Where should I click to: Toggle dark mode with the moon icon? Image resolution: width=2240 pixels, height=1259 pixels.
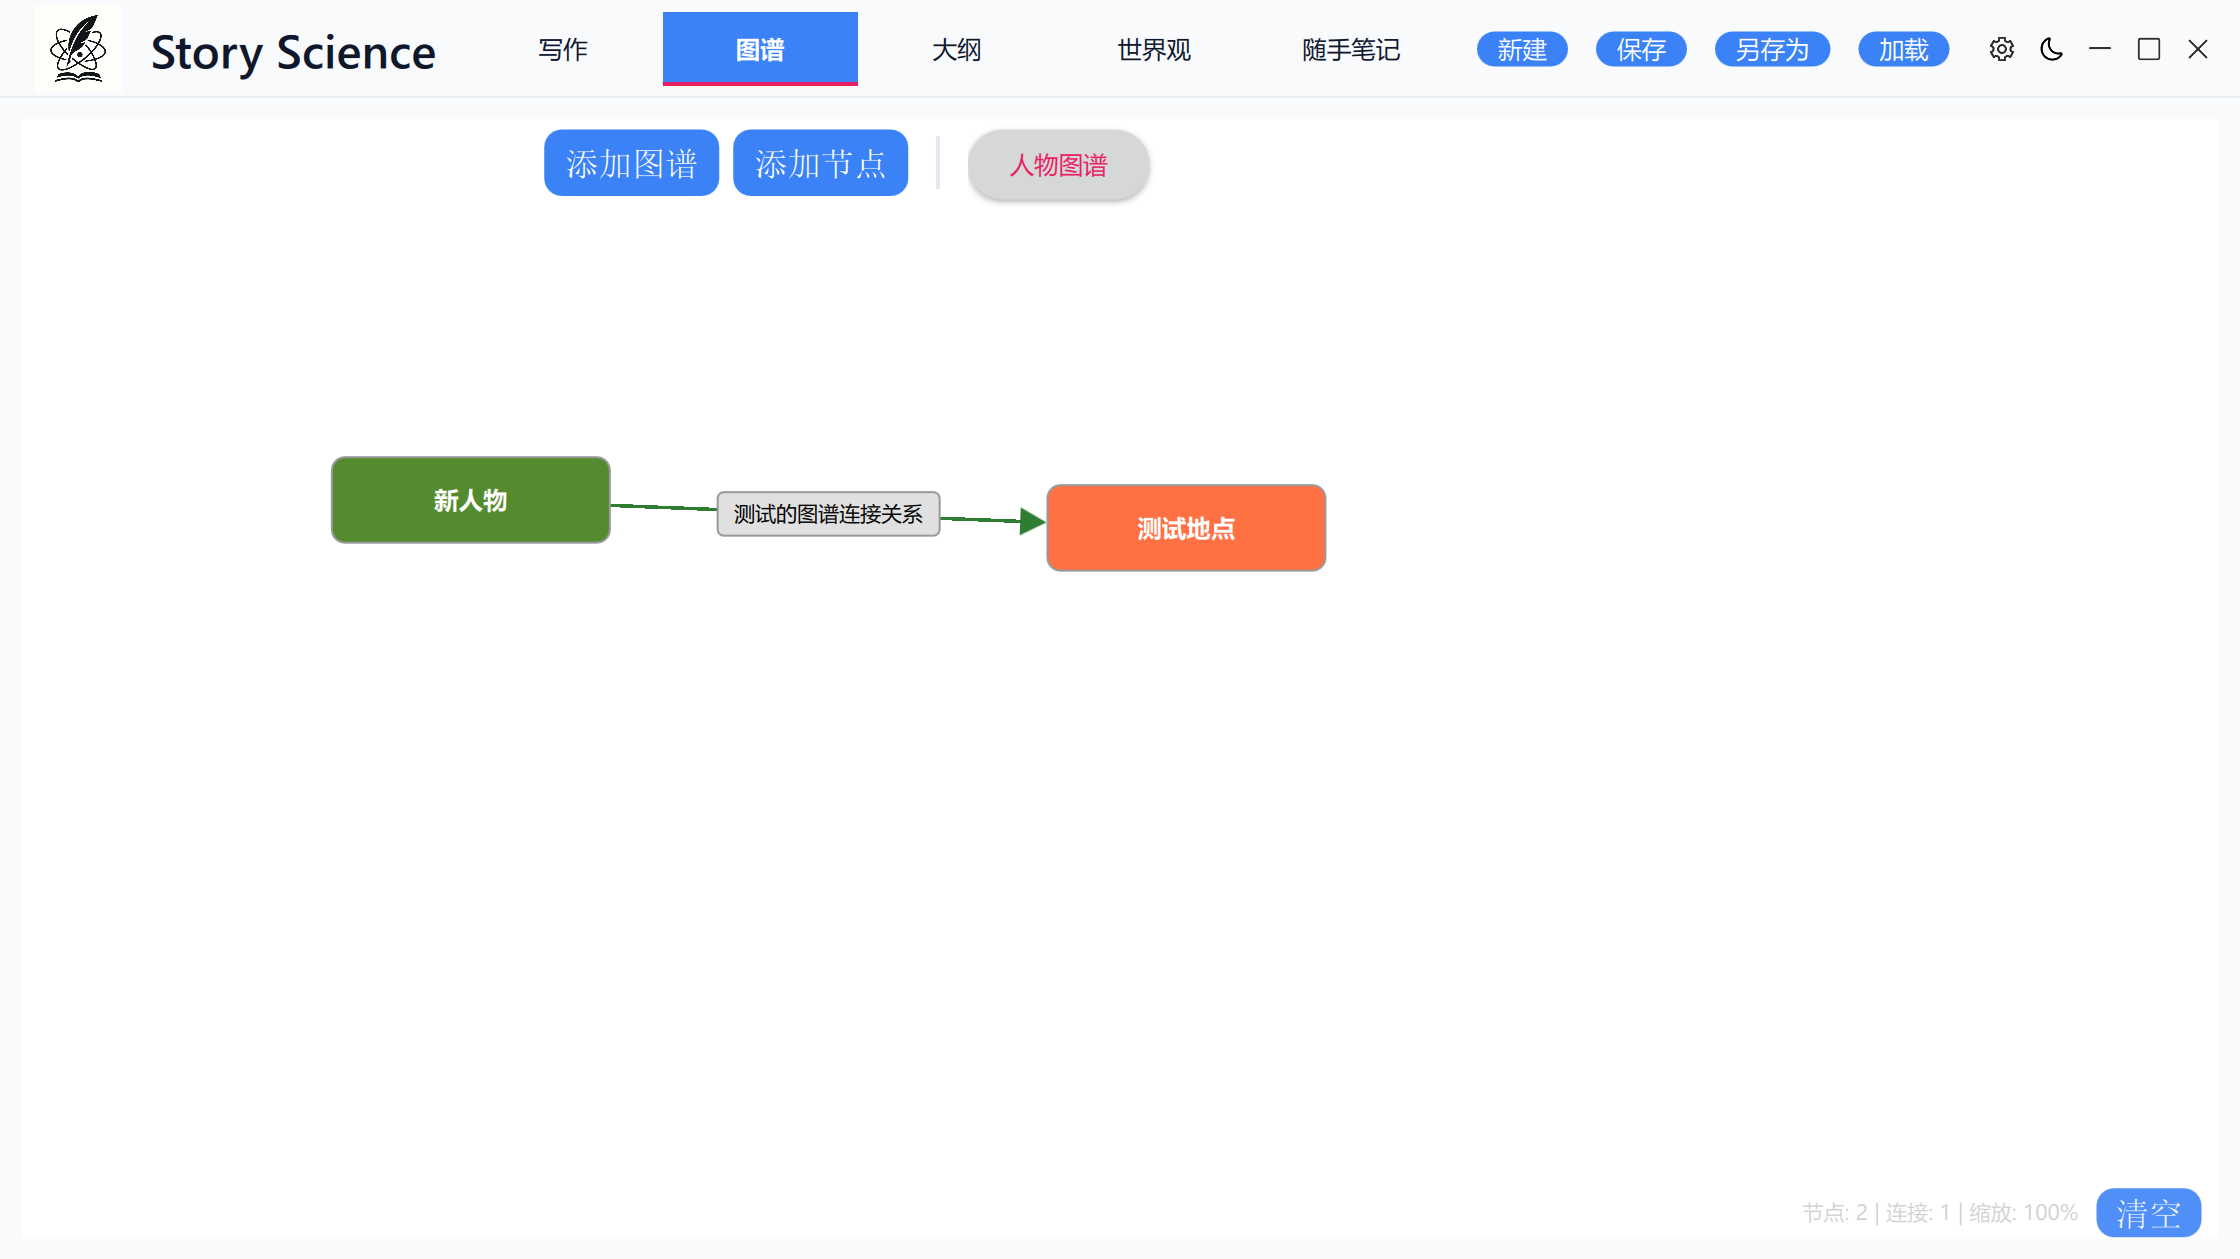point(2051,49)
